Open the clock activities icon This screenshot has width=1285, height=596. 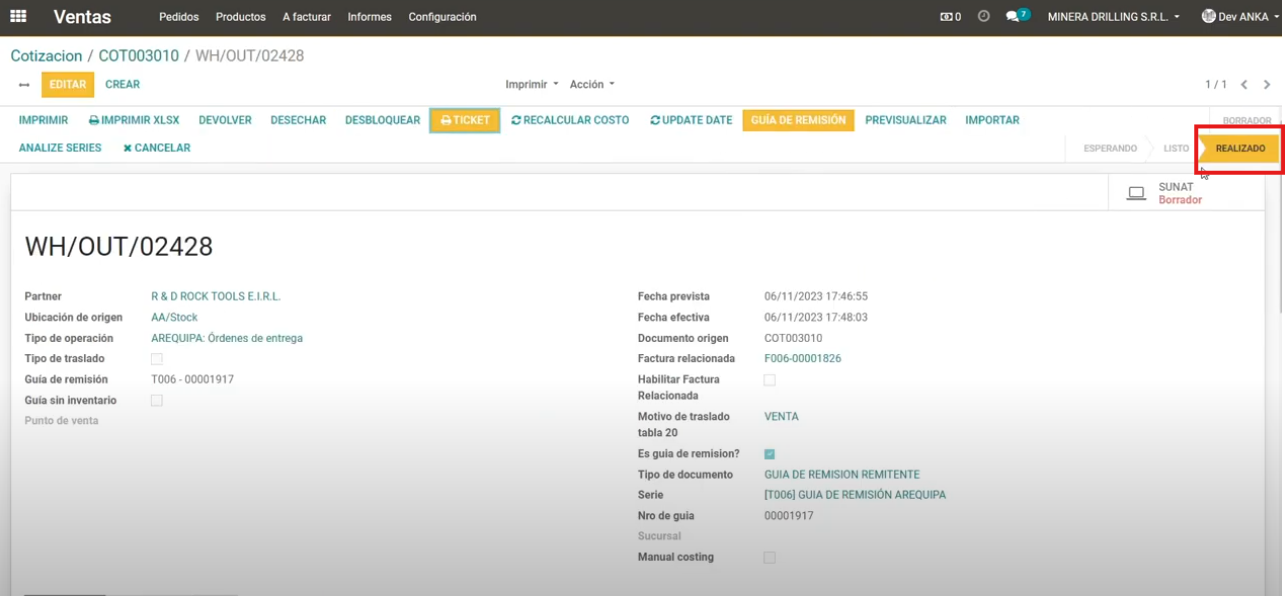[983, 17]
